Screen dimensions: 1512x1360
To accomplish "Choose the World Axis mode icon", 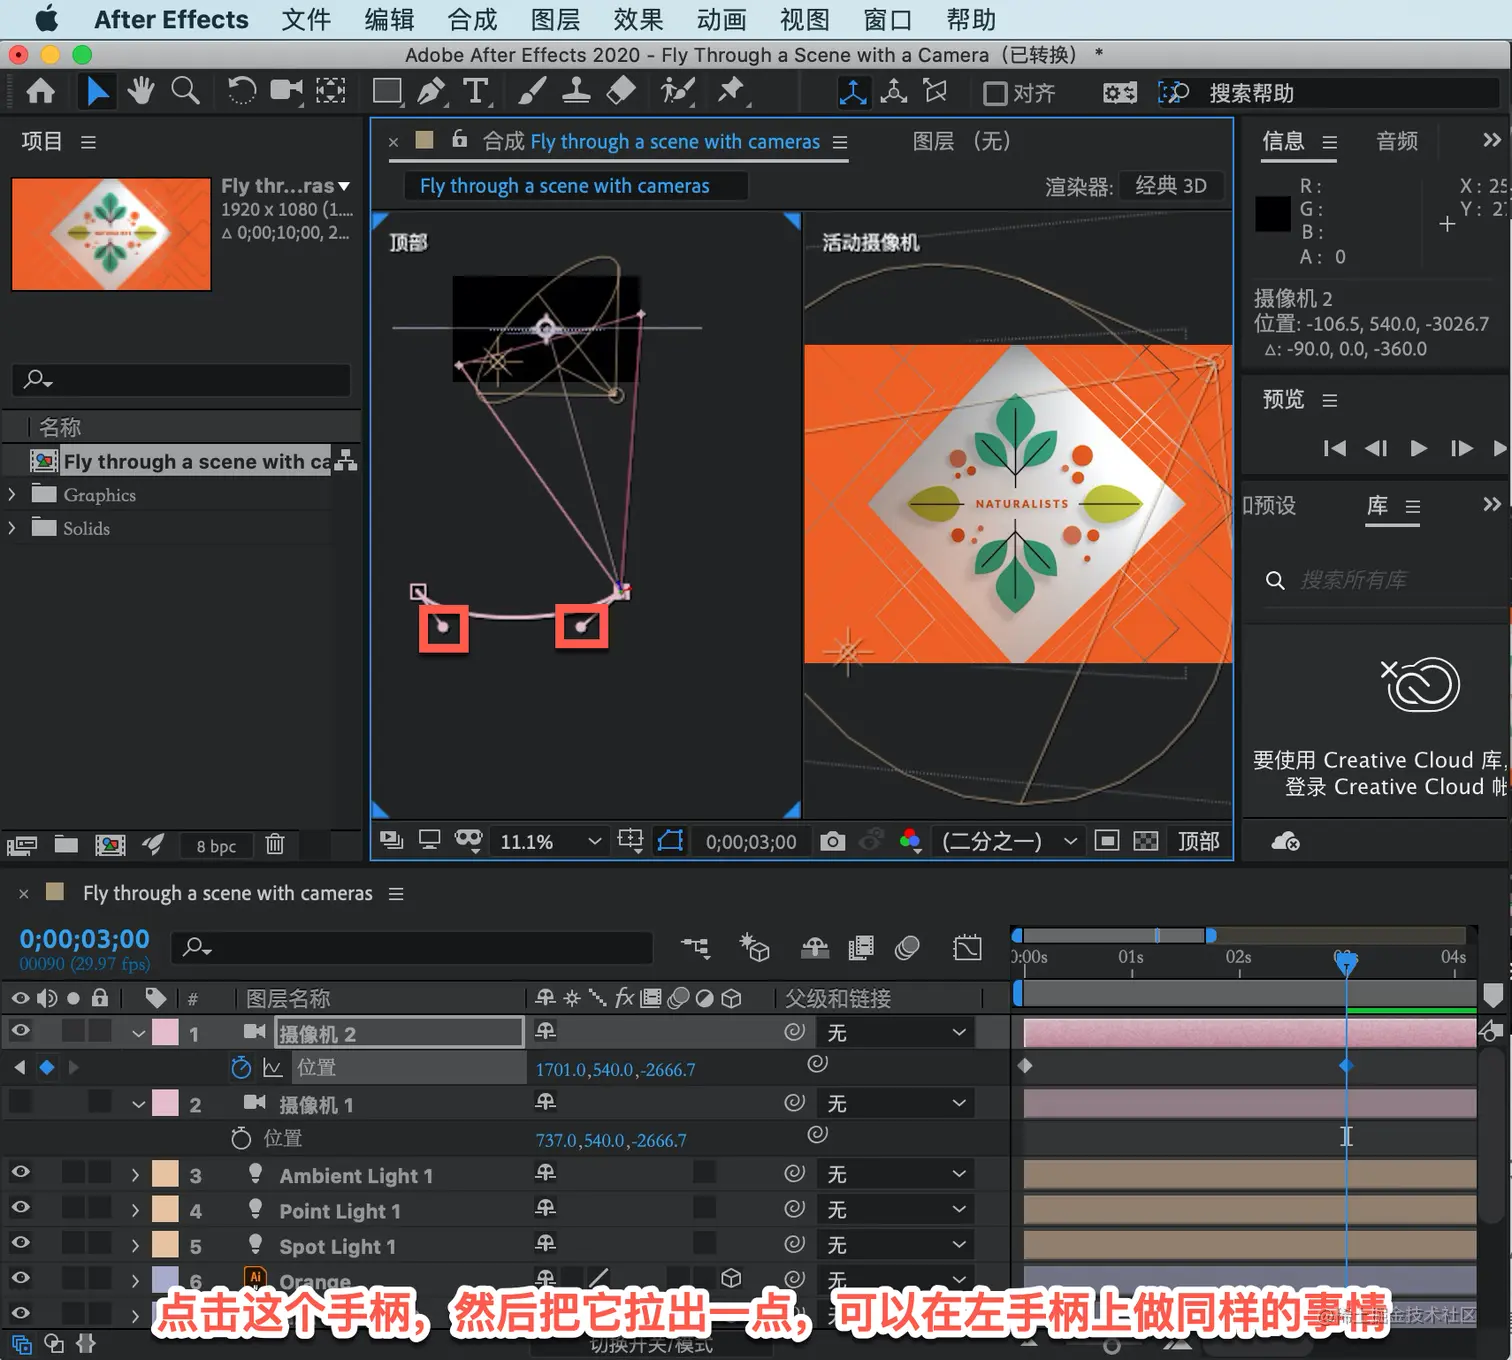I will pyautogui.click(x=894, y=92).
